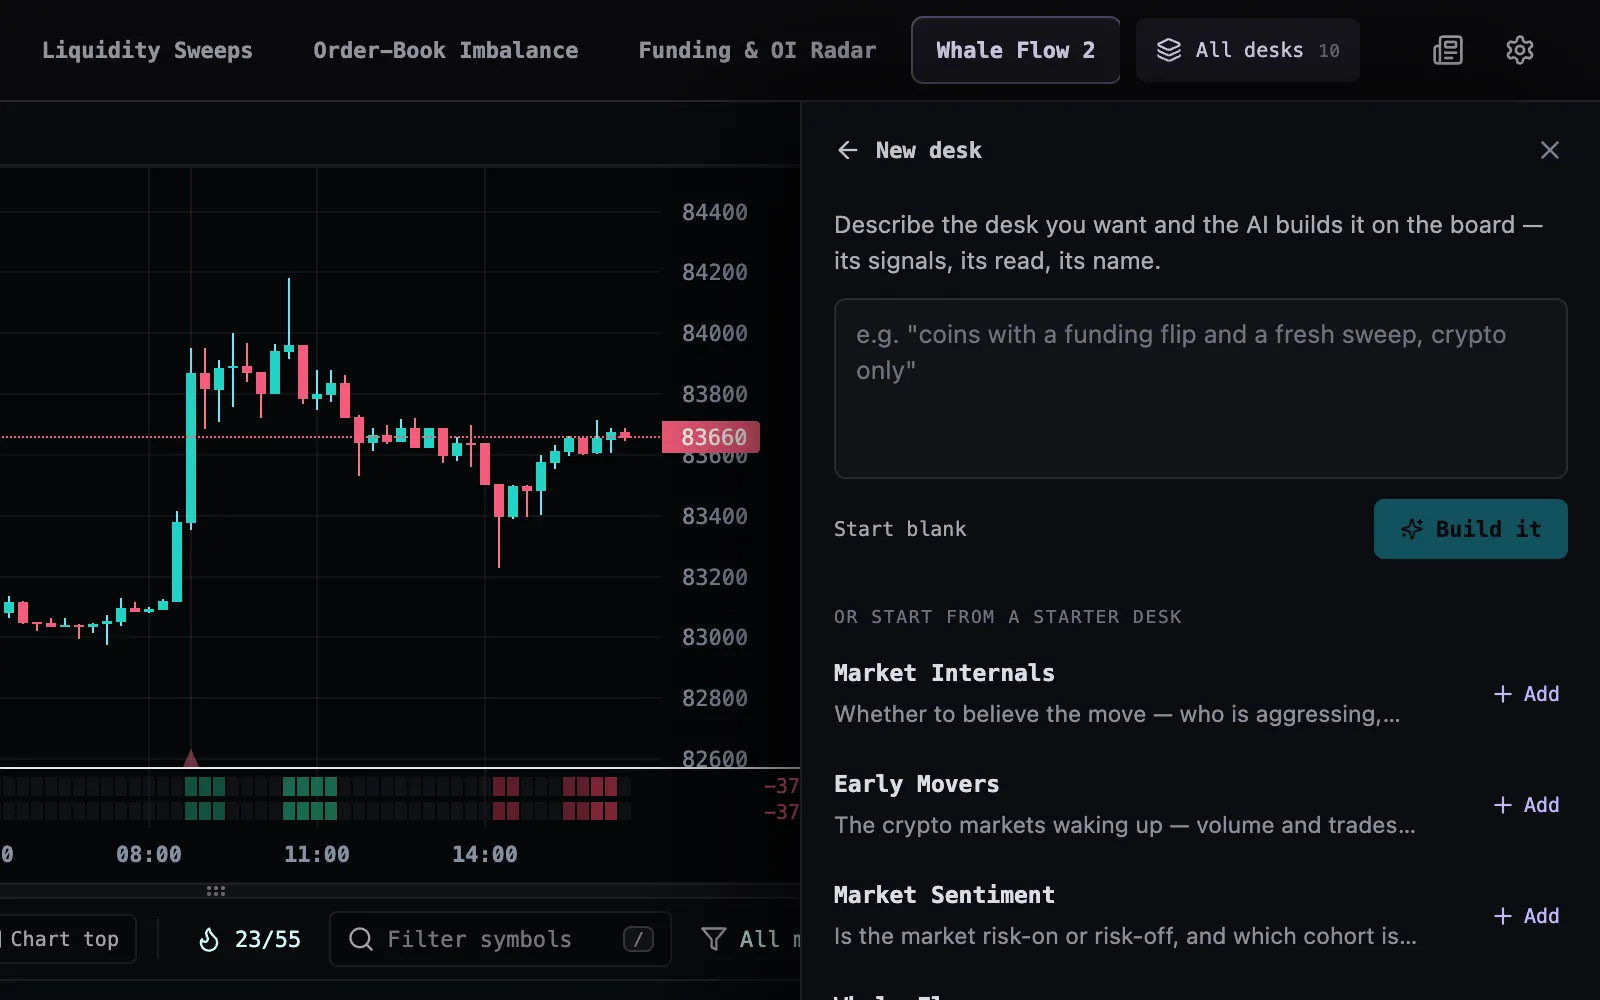Focus the desk description text box

(1200, 388)
